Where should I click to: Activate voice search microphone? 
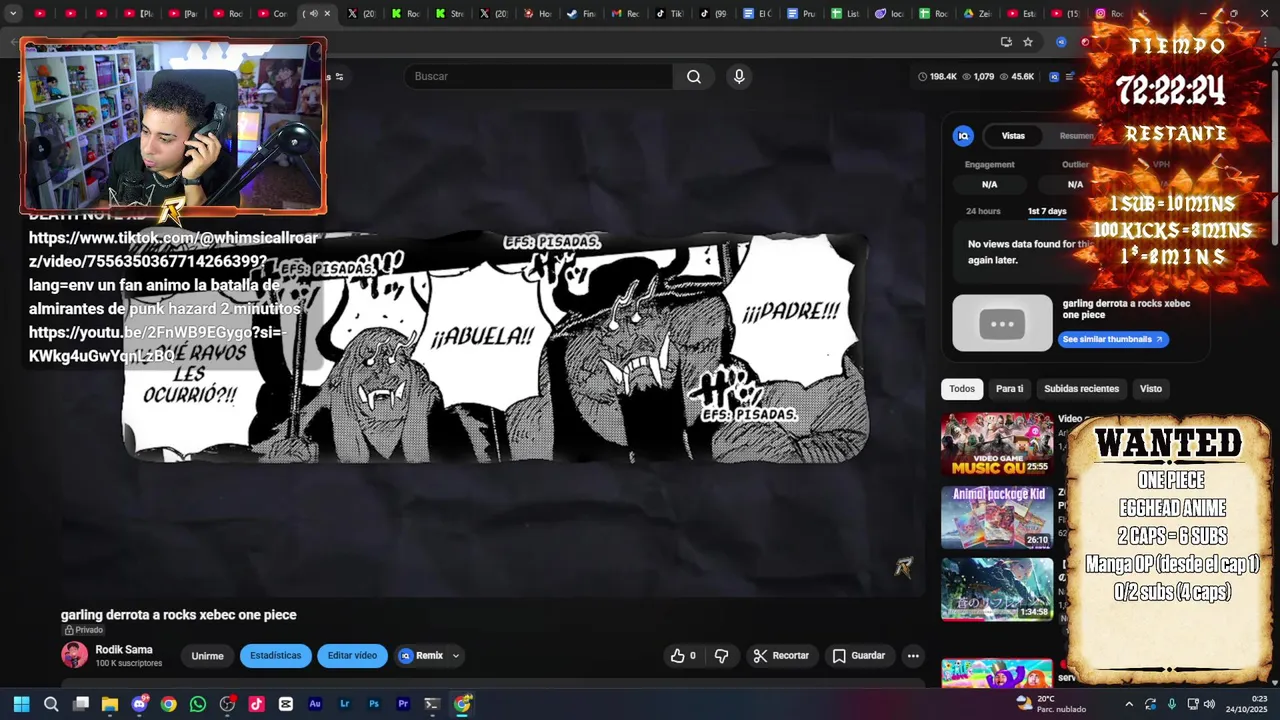pos(739,77)
